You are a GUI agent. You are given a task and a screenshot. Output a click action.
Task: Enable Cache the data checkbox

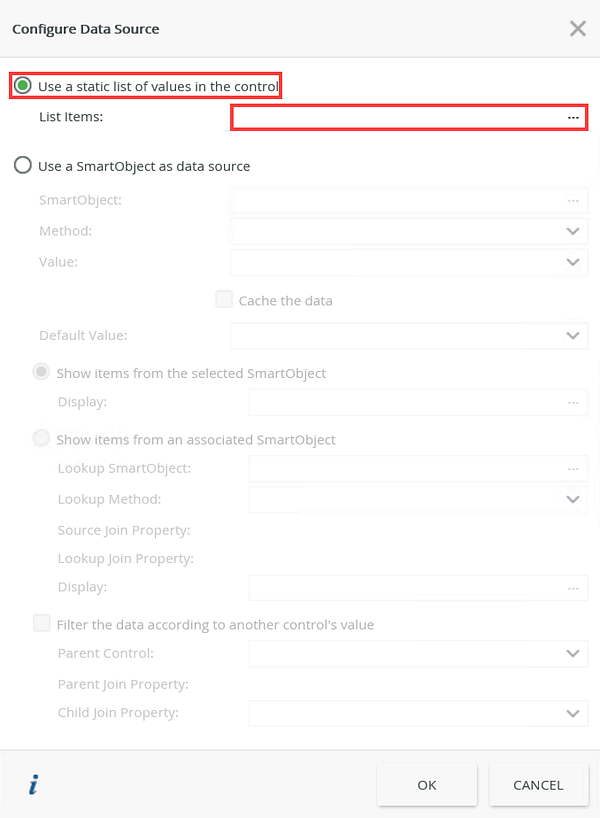[224, 299]
